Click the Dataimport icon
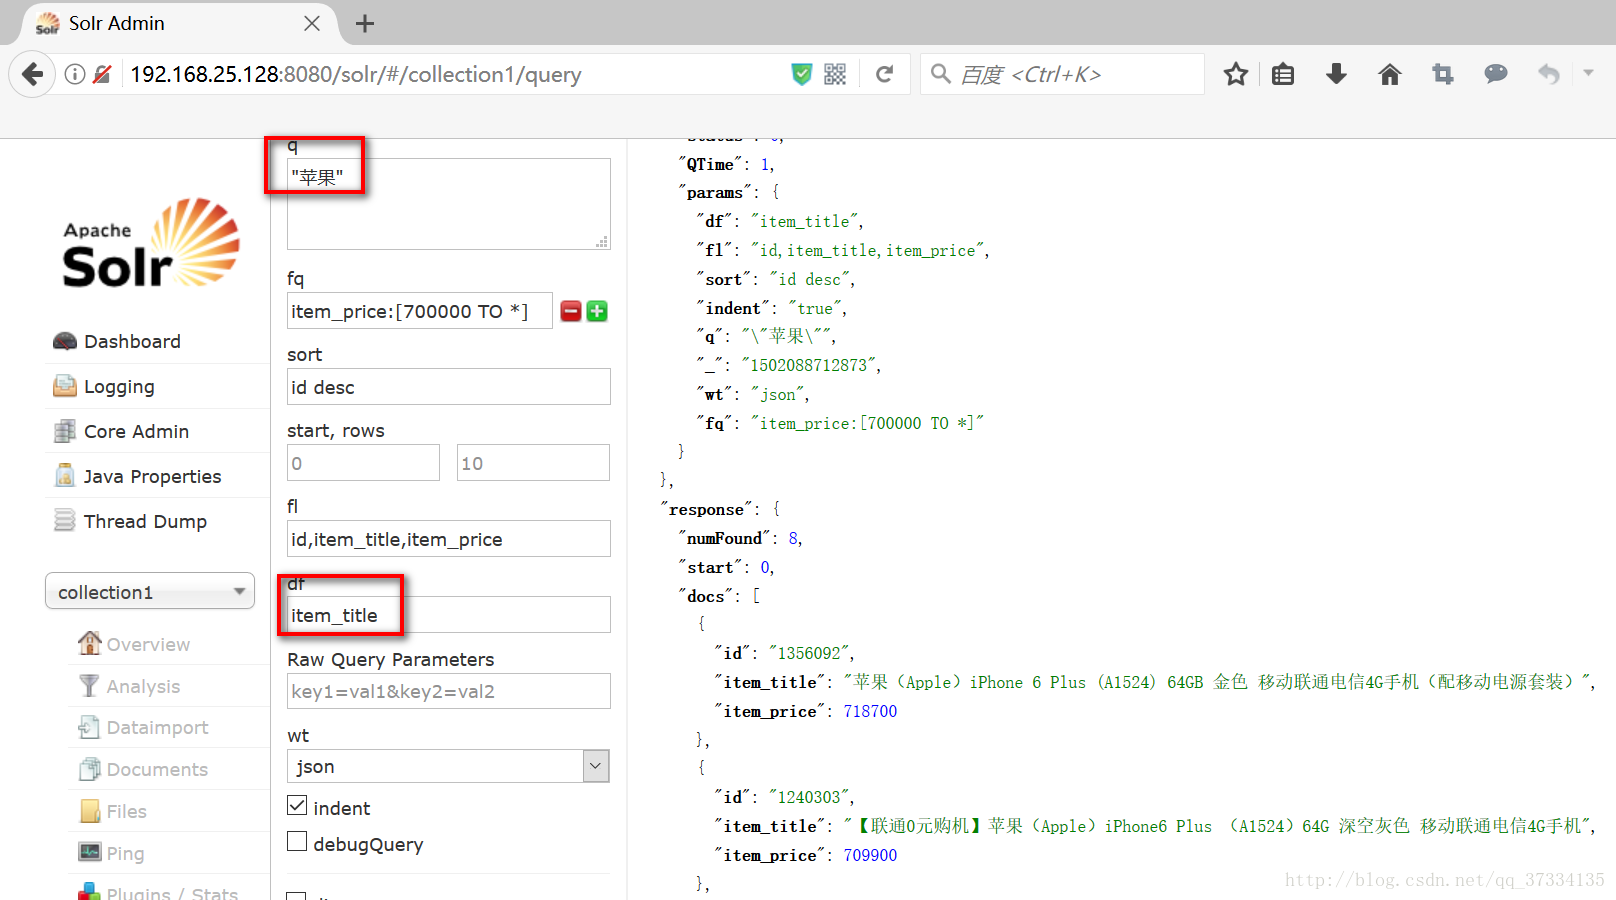This screenshot has width=1616, height=900. click(x=90, y=727)
